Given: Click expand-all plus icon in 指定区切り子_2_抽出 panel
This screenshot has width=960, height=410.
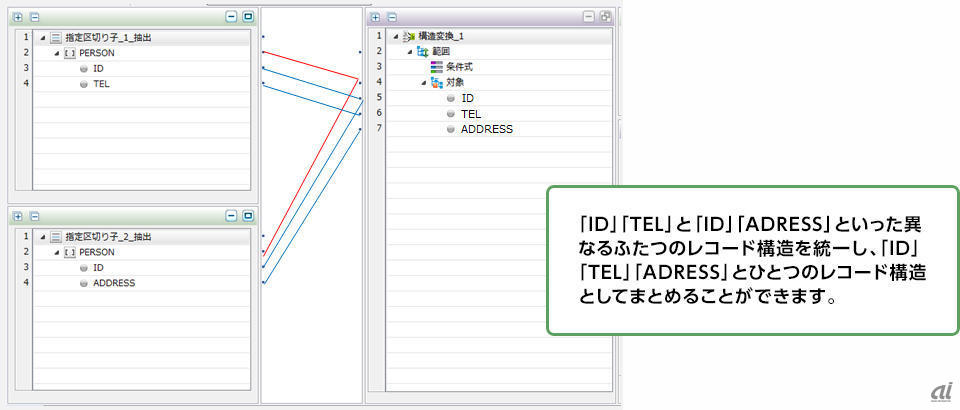Looking at the screenshot, I should pos(18,216).
